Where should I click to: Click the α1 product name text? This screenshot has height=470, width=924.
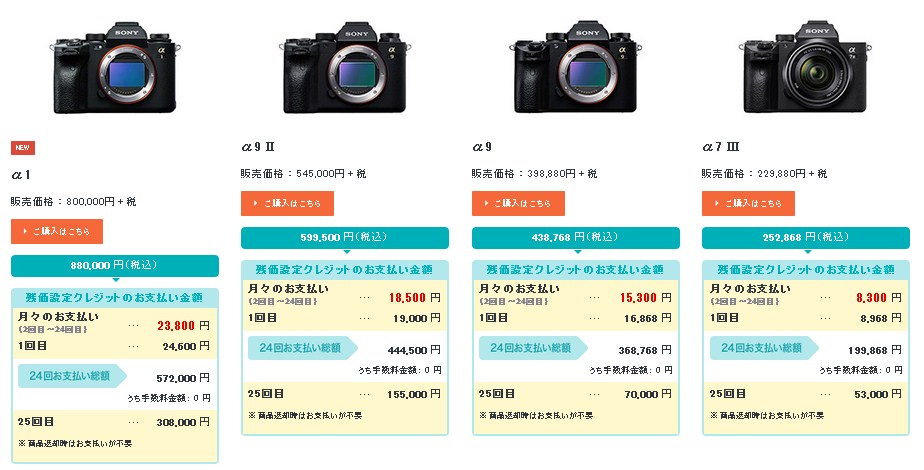[21, 175]
